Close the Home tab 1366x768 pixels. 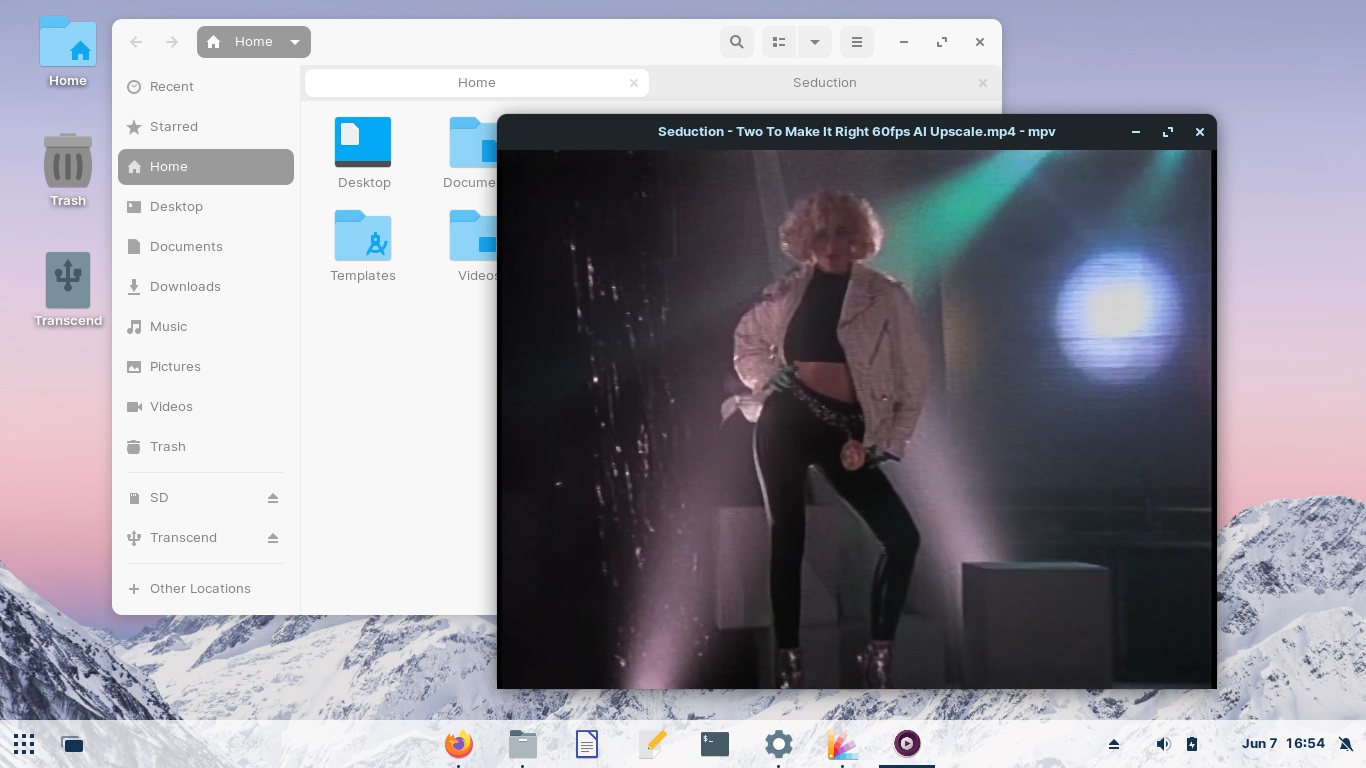point(634,83)
